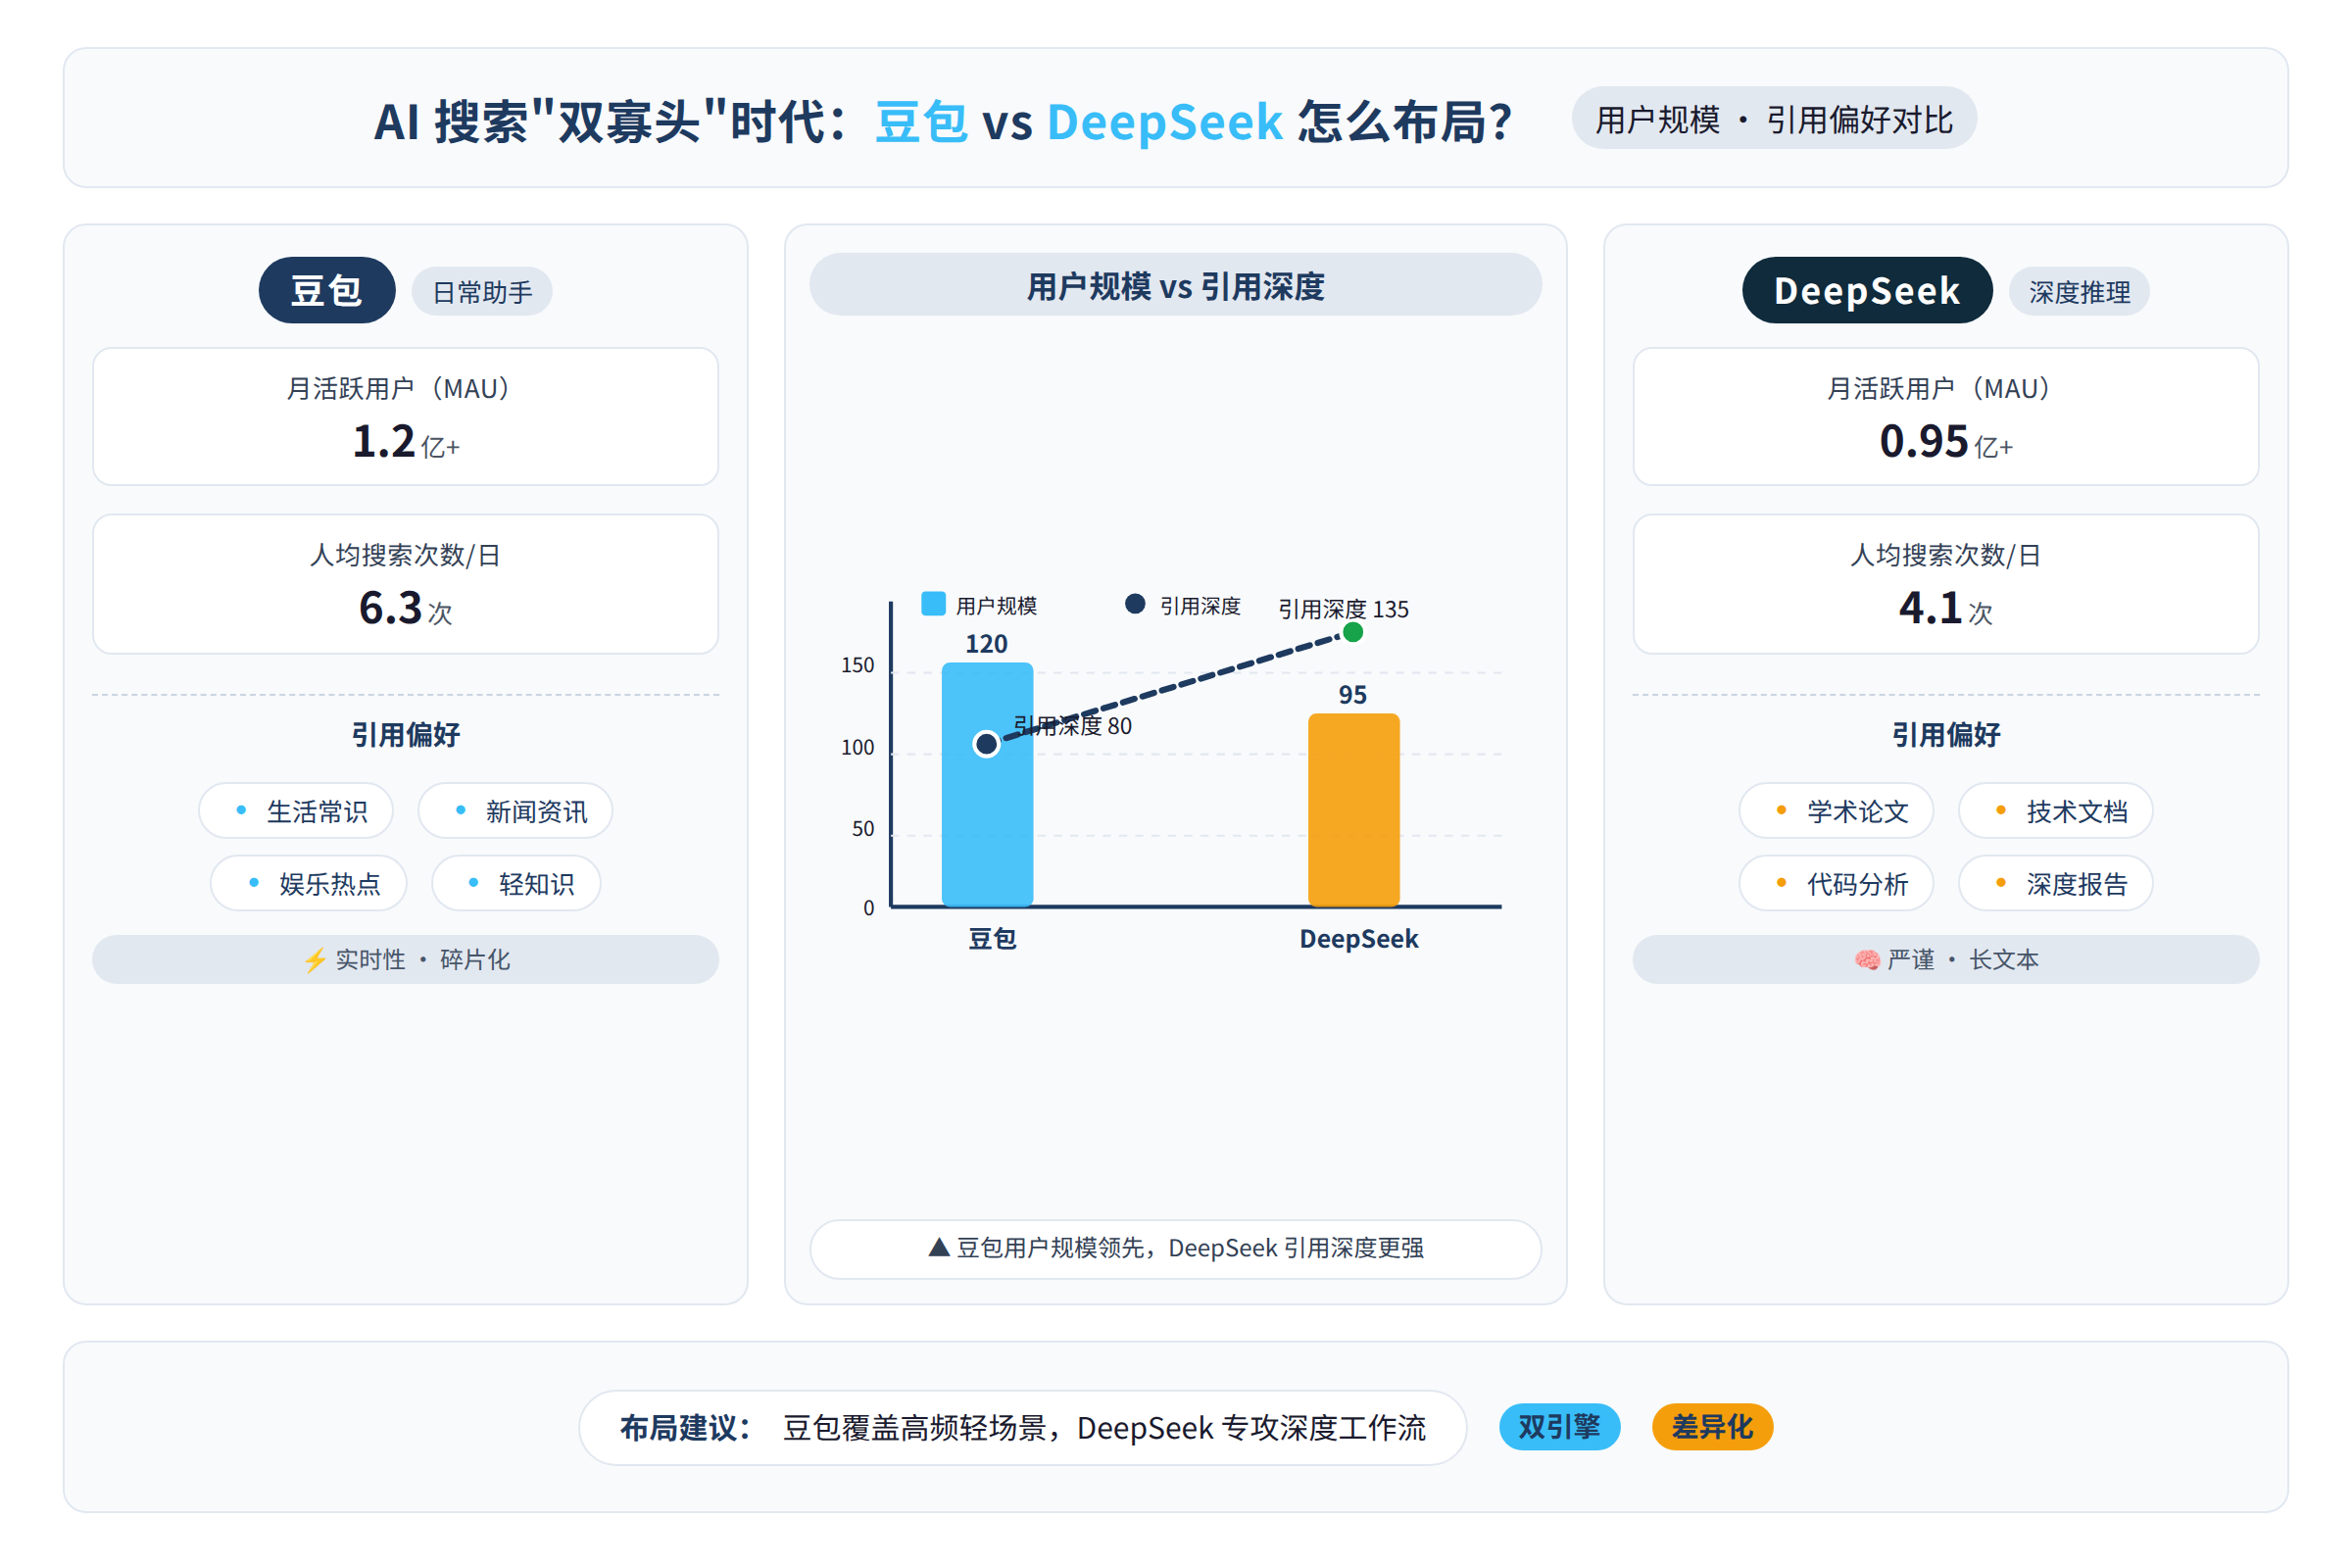The width and height of the screenshot is (2352, 1568).
Task: Click the 差异化 orange badge
Action: (1712, 1427)
